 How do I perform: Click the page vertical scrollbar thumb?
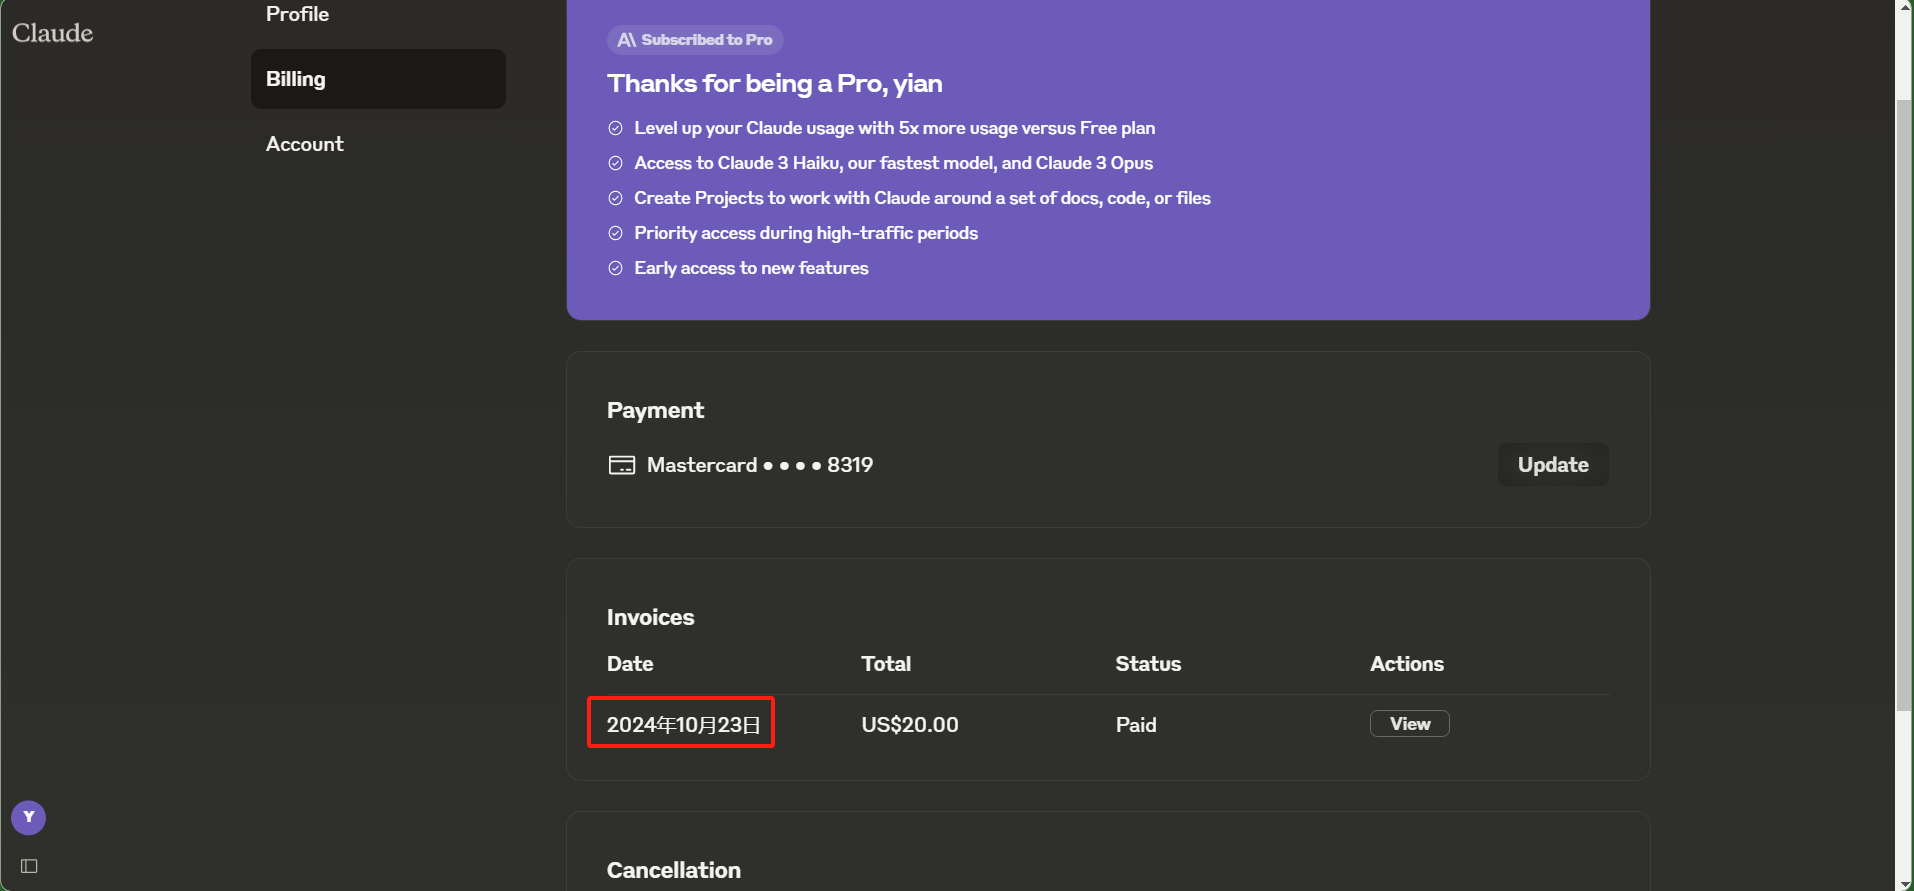coord(1904,405)
